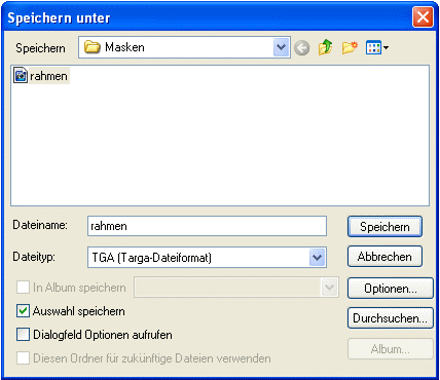Go back to previous folder

pyautogui.click(x=302, y=48)
